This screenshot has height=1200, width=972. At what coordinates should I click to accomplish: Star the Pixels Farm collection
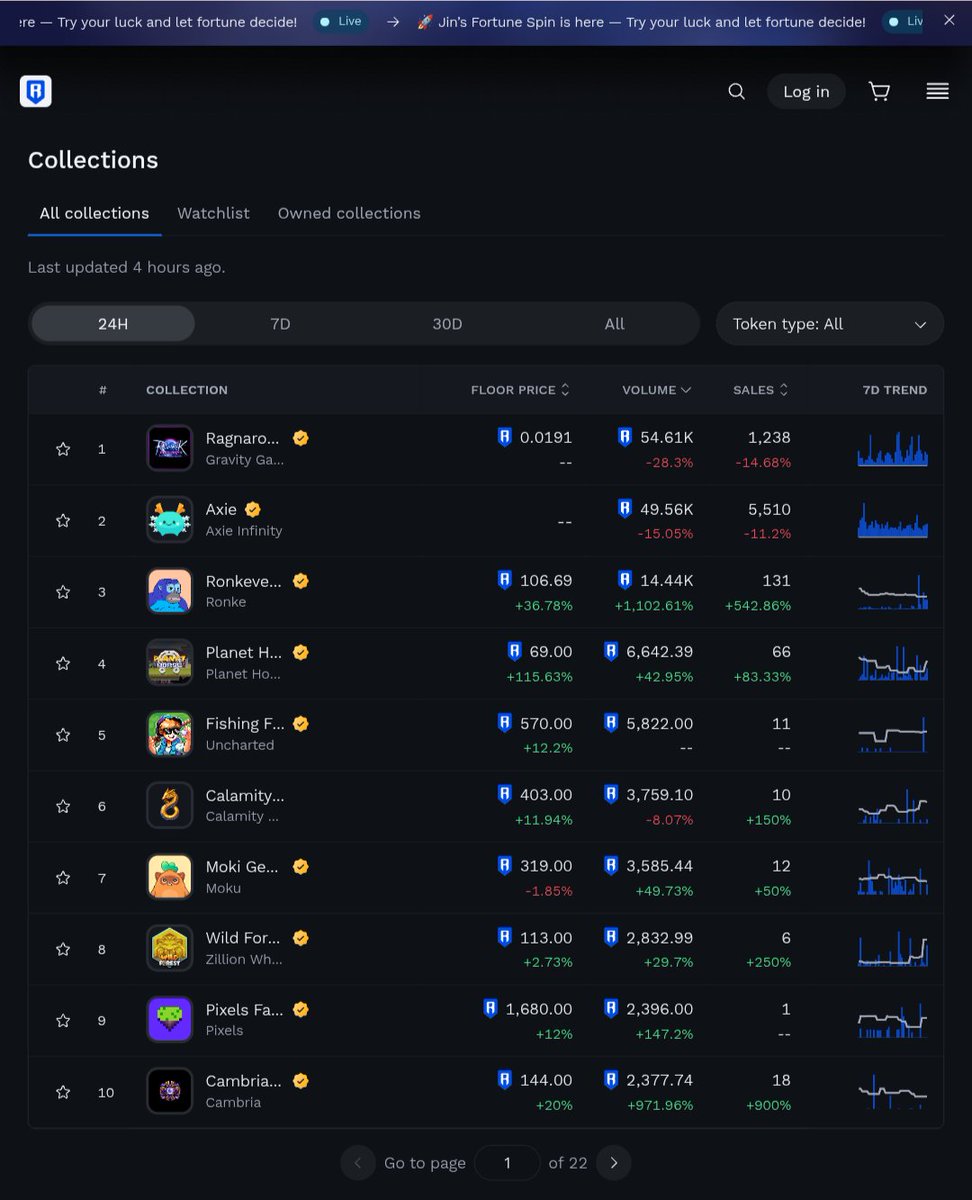click(63, 1021)
